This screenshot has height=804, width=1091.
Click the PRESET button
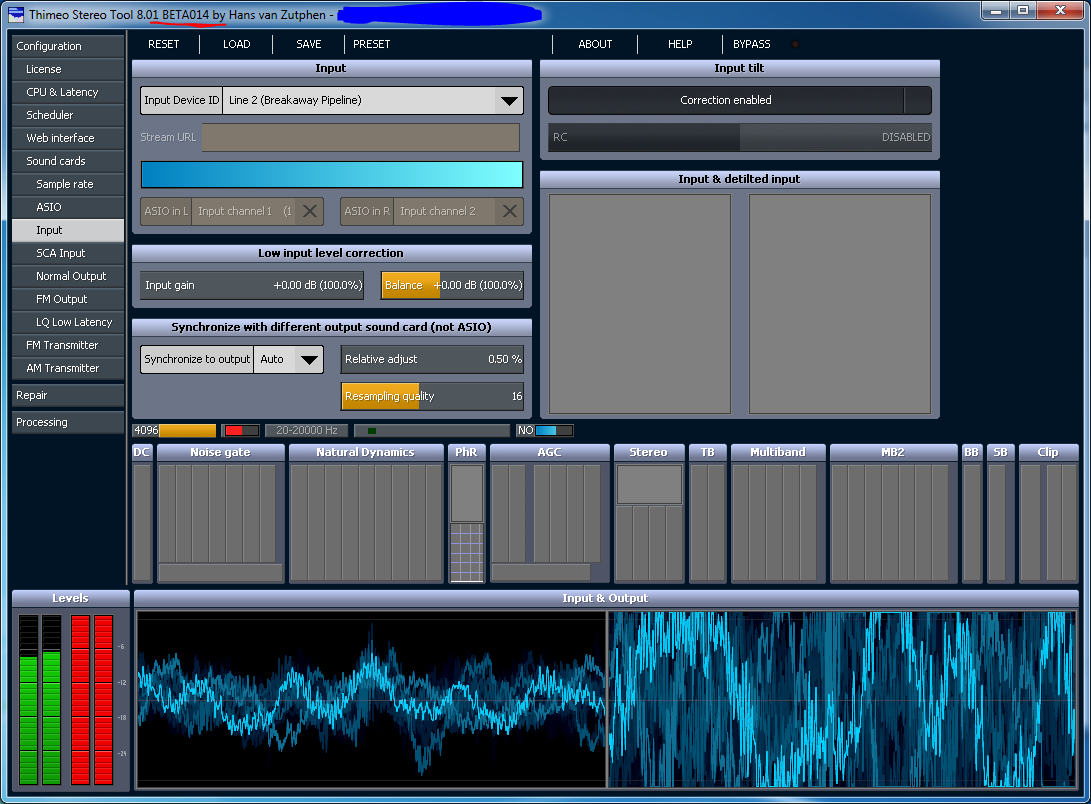coord(371,44)
